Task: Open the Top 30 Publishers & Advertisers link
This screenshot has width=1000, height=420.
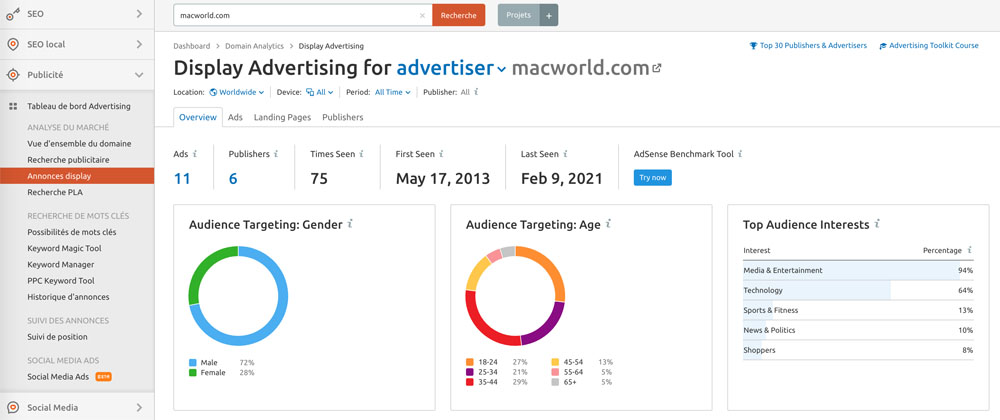Action: pos(808,46)
